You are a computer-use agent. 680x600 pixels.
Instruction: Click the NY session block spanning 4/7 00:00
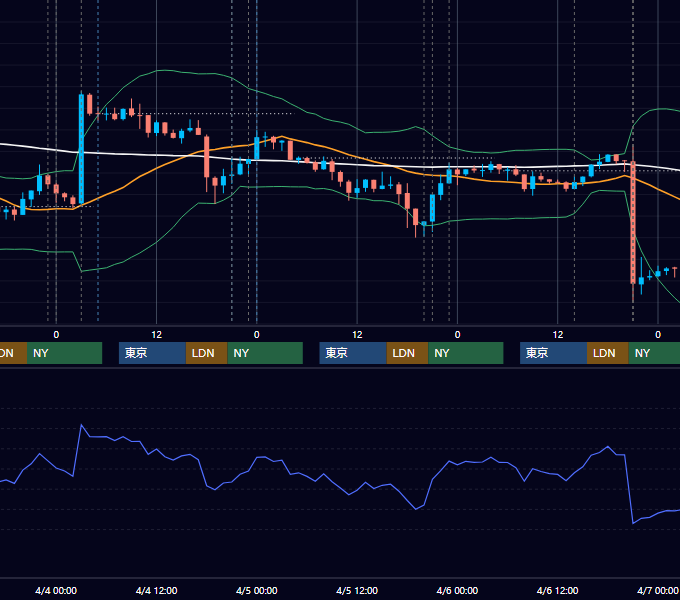click(x=654, y=353)
